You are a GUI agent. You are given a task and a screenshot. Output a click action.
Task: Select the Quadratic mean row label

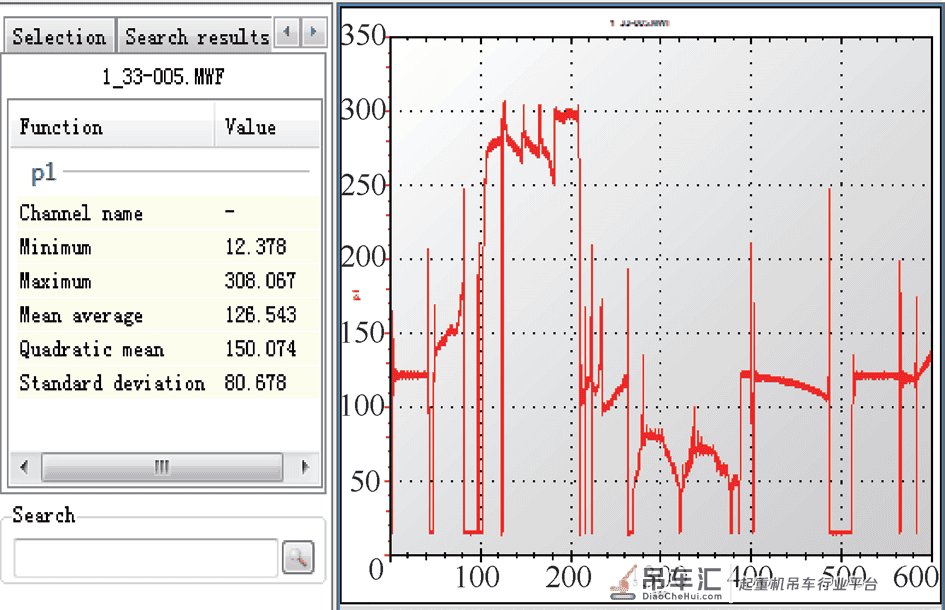click(92, 349)
